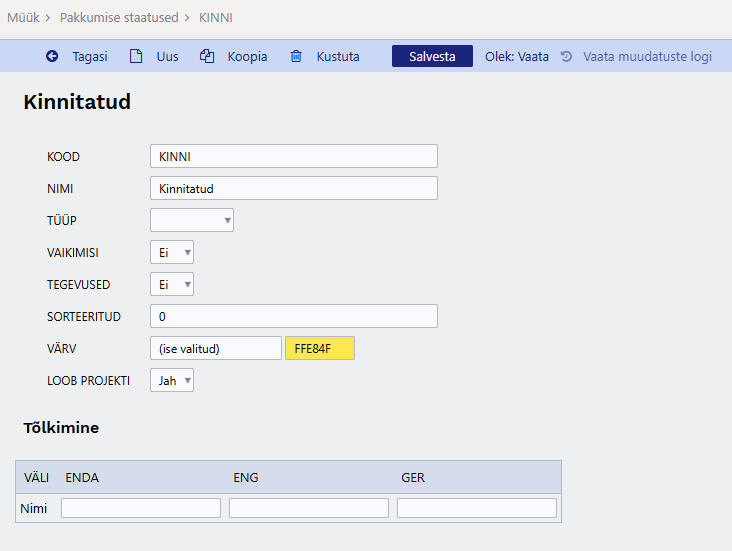Navigate to Pakkumise staatused breadcrumb

[x=119, y=18]
